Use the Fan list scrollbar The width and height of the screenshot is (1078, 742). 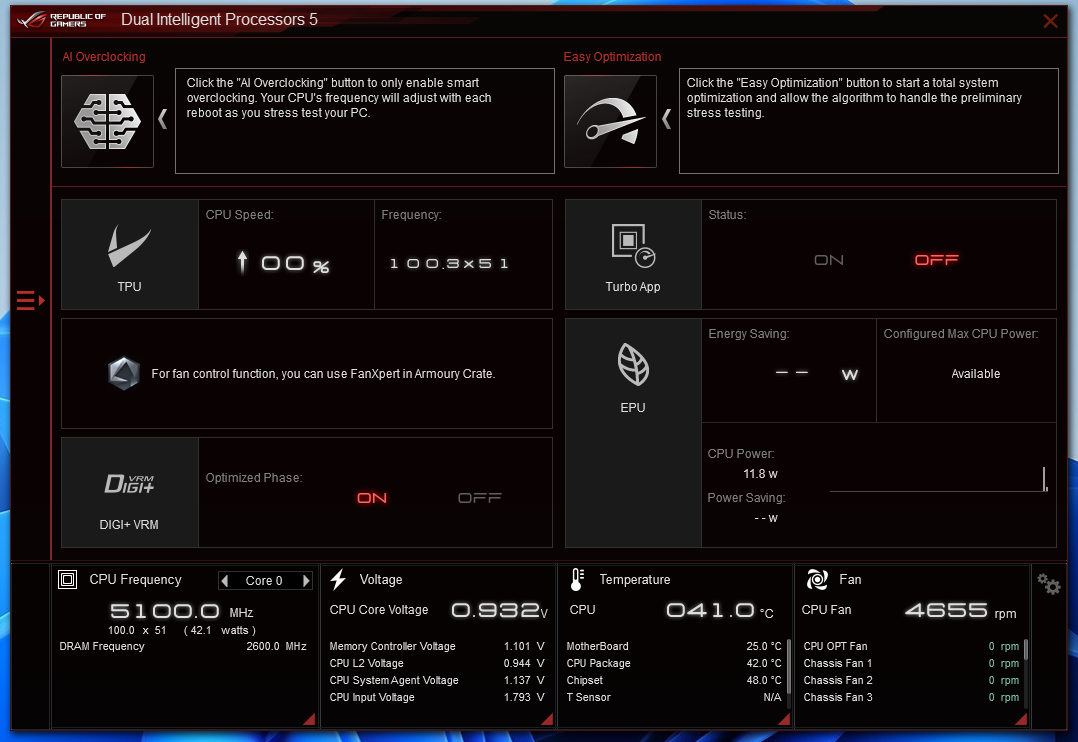tap(1026, 674)
